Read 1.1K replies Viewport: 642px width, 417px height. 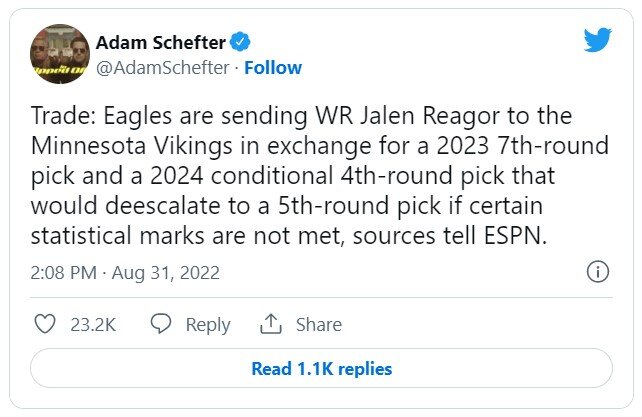321,368
